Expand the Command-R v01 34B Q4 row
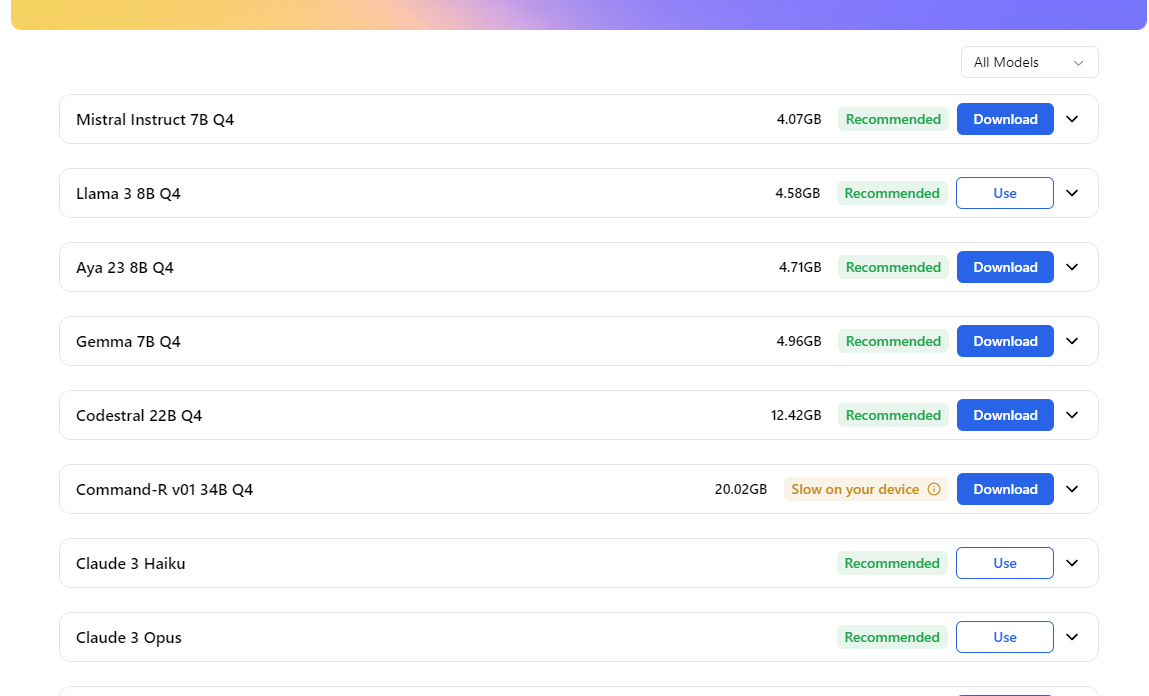The width and height of the screenshot is (1149, 696). pos(1071,489)
